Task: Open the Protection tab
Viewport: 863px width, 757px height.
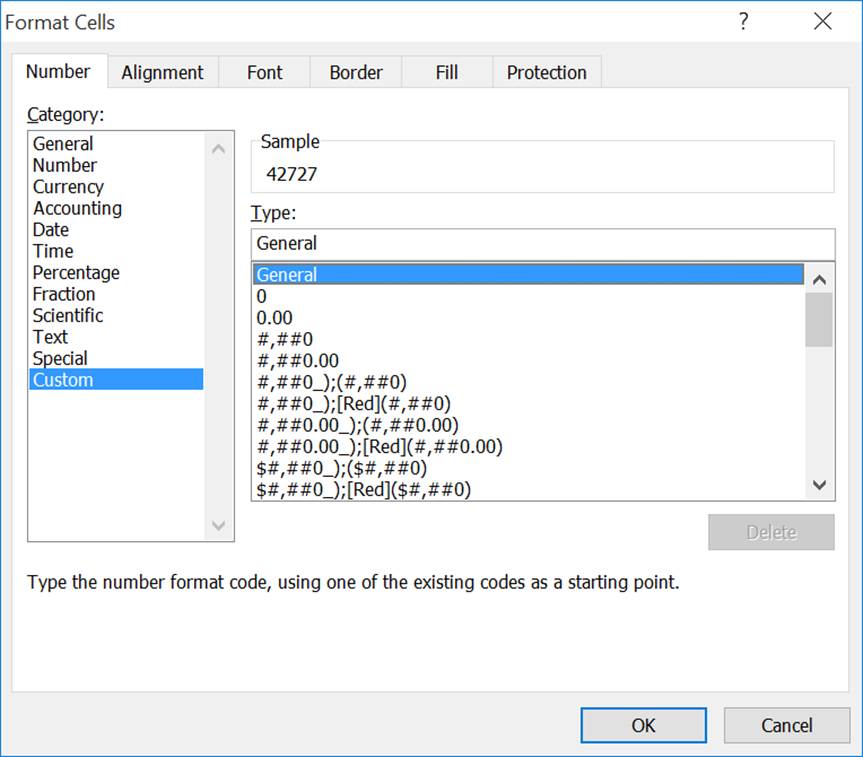Action: coord(547,72)
